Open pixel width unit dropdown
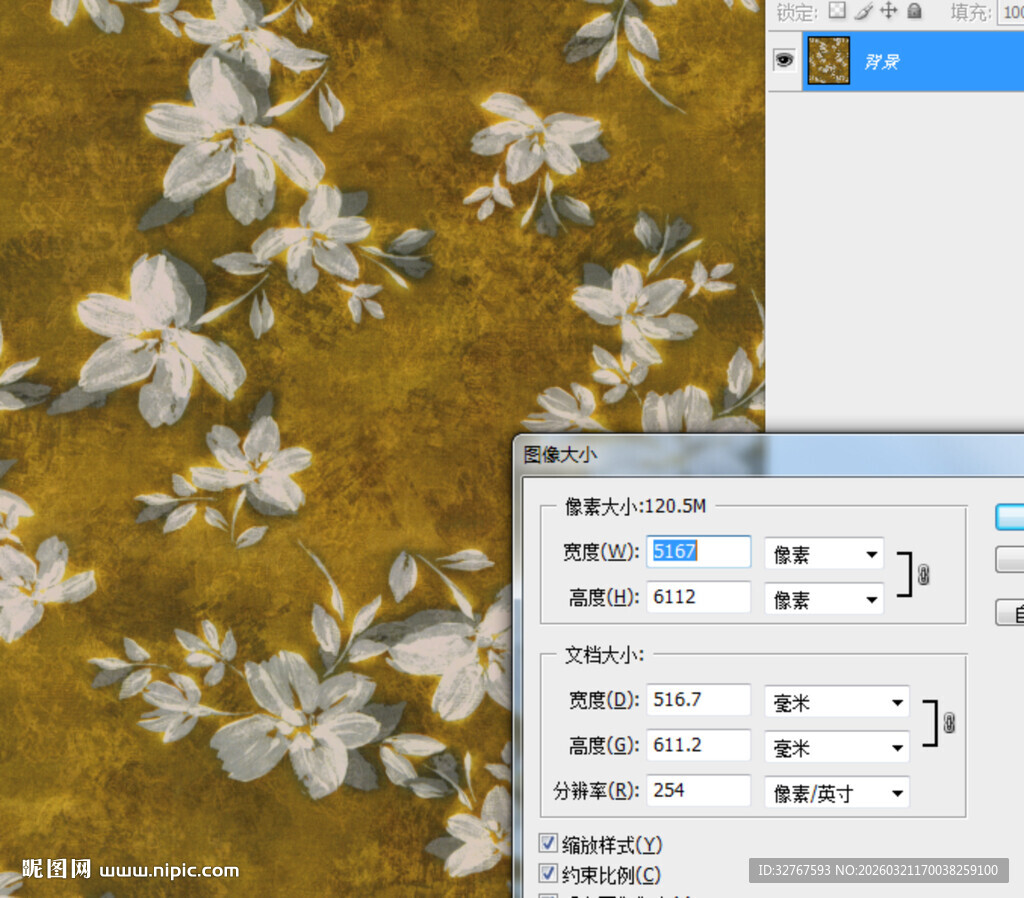This screenshot has height=898, width=1024. tap(824, 553)
